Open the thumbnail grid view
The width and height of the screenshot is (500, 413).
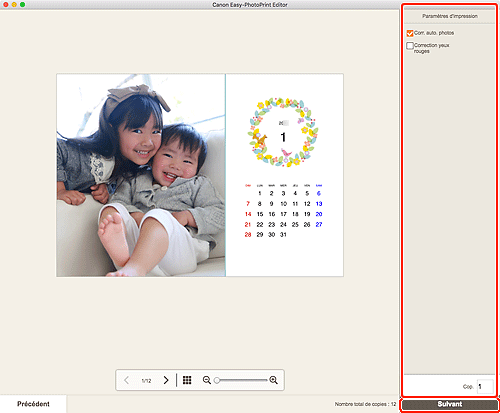coord(187,380)
